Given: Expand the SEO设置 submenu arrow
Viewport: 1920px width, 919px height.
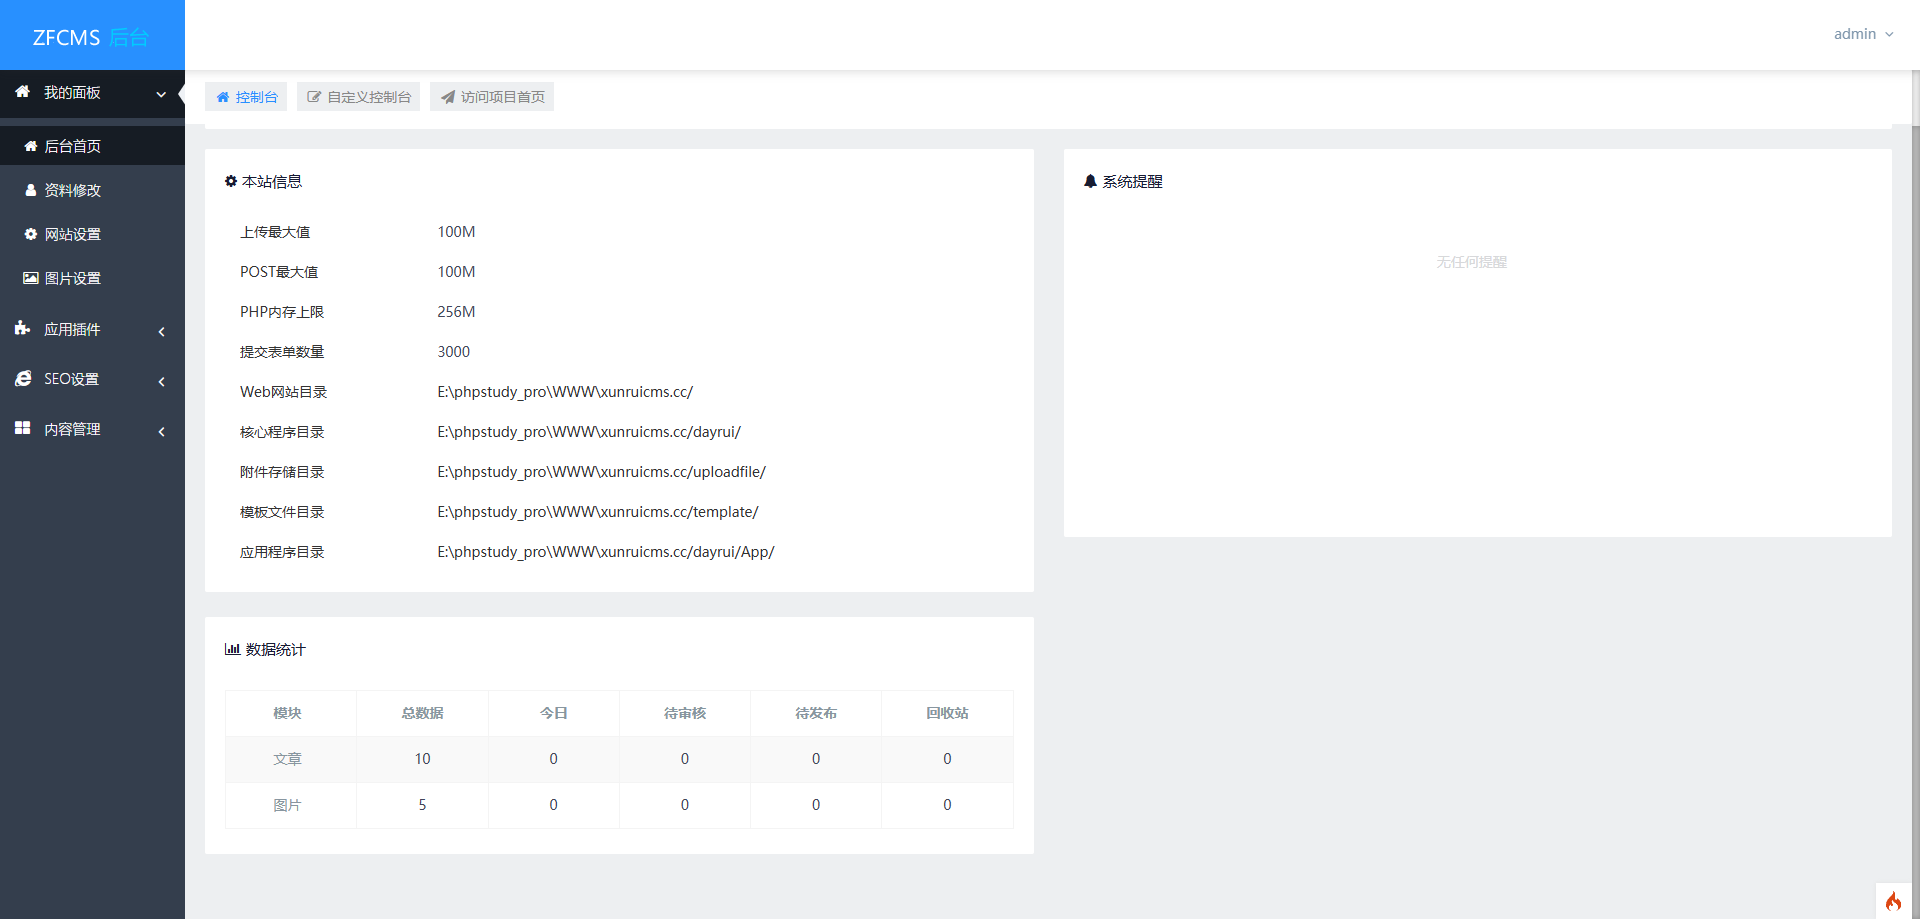Looking at the screenshot, I should (161, 381).
